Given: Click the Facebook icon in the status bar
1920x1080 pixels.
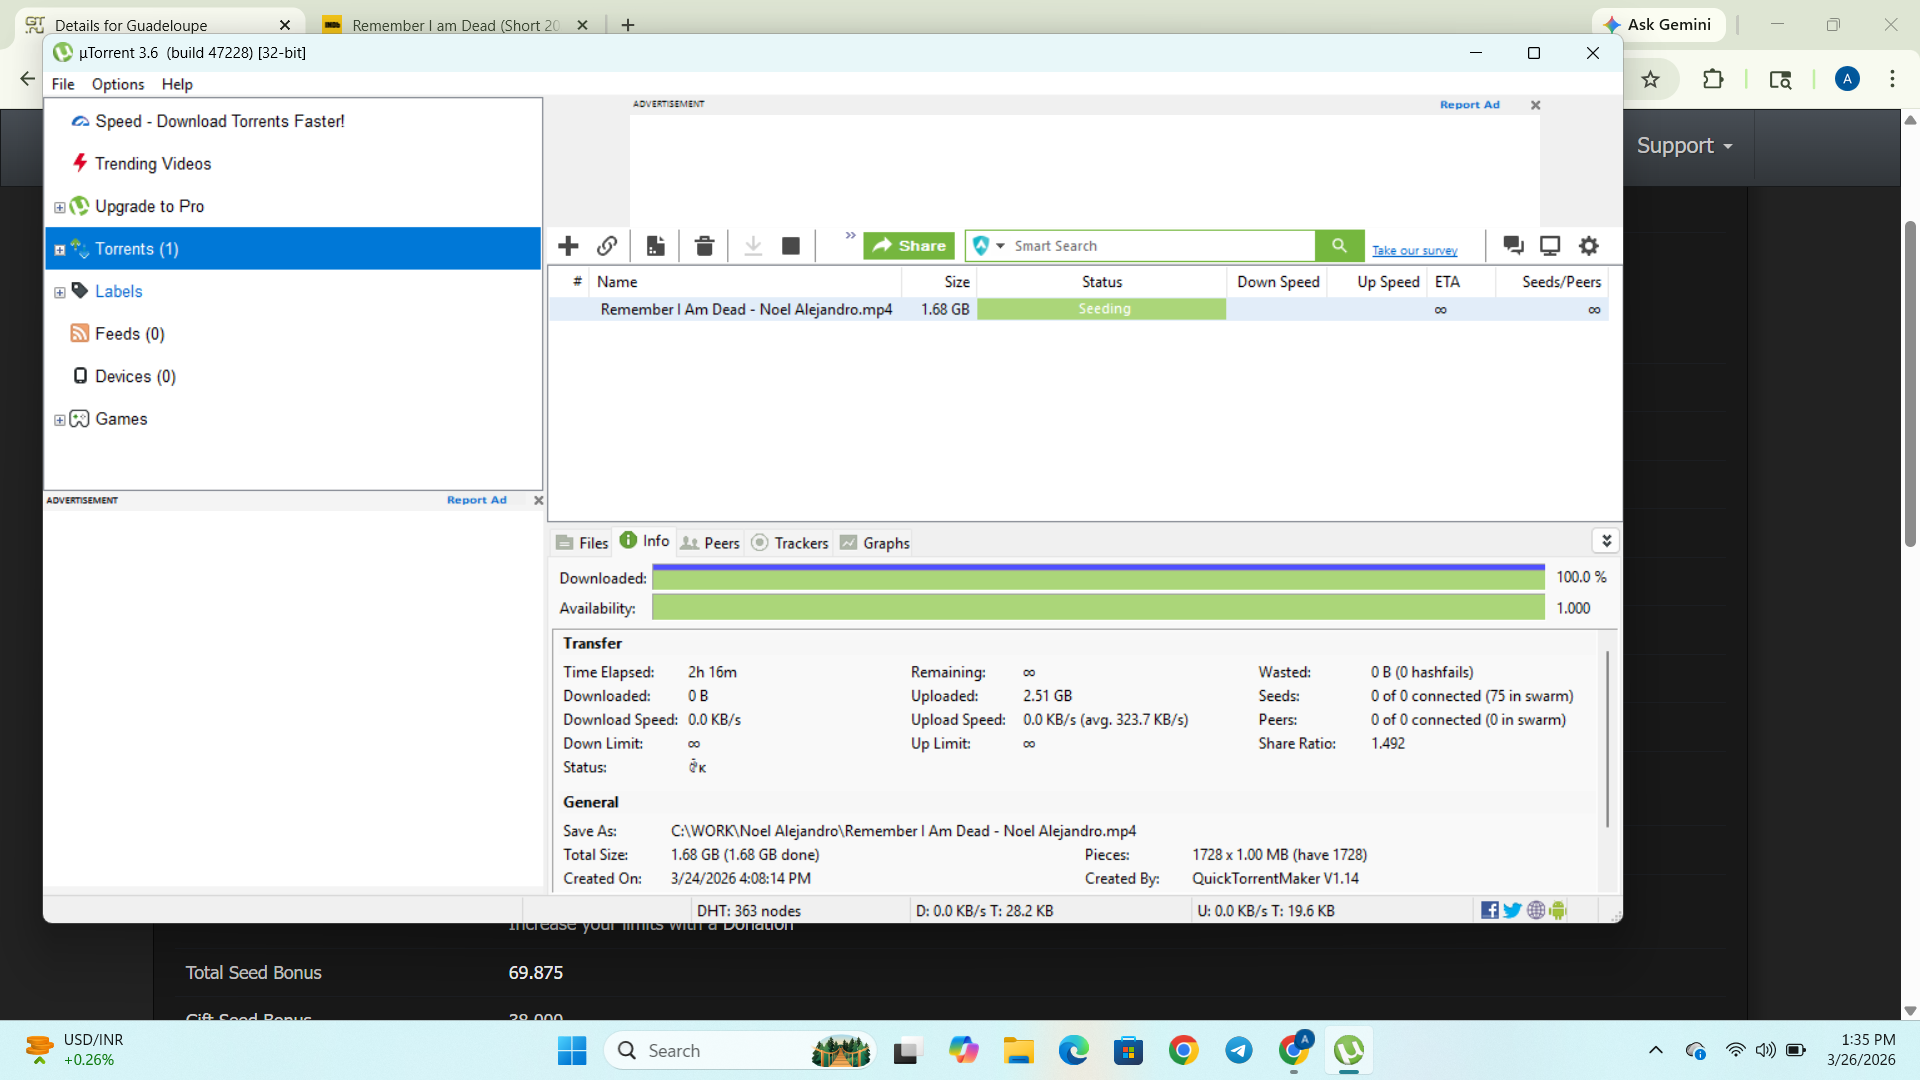Looking at the screenshot, I should click(x=1490, y=910).
